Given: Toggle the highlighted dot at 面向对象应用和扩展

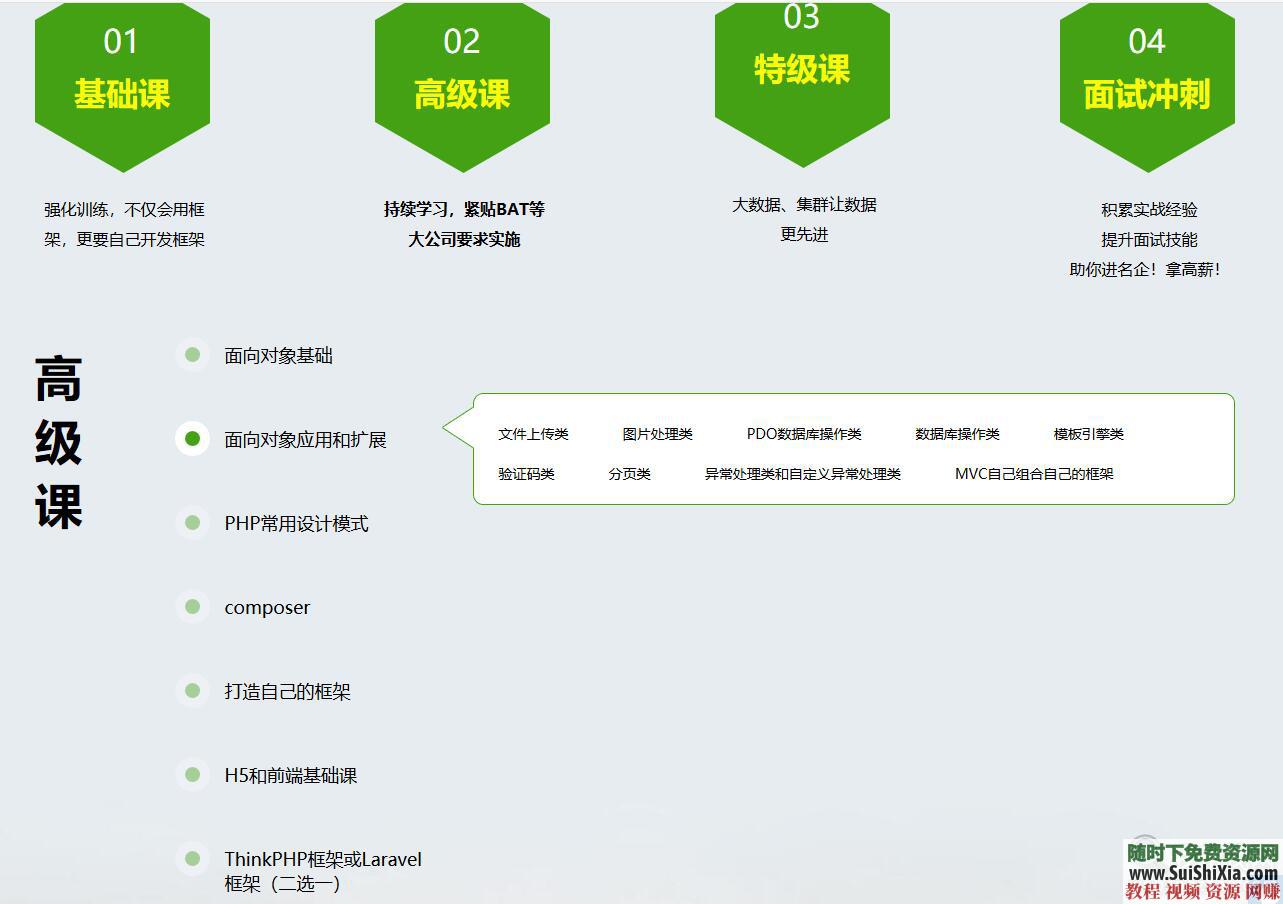Looking at the screenshot, I should (192, 439).
